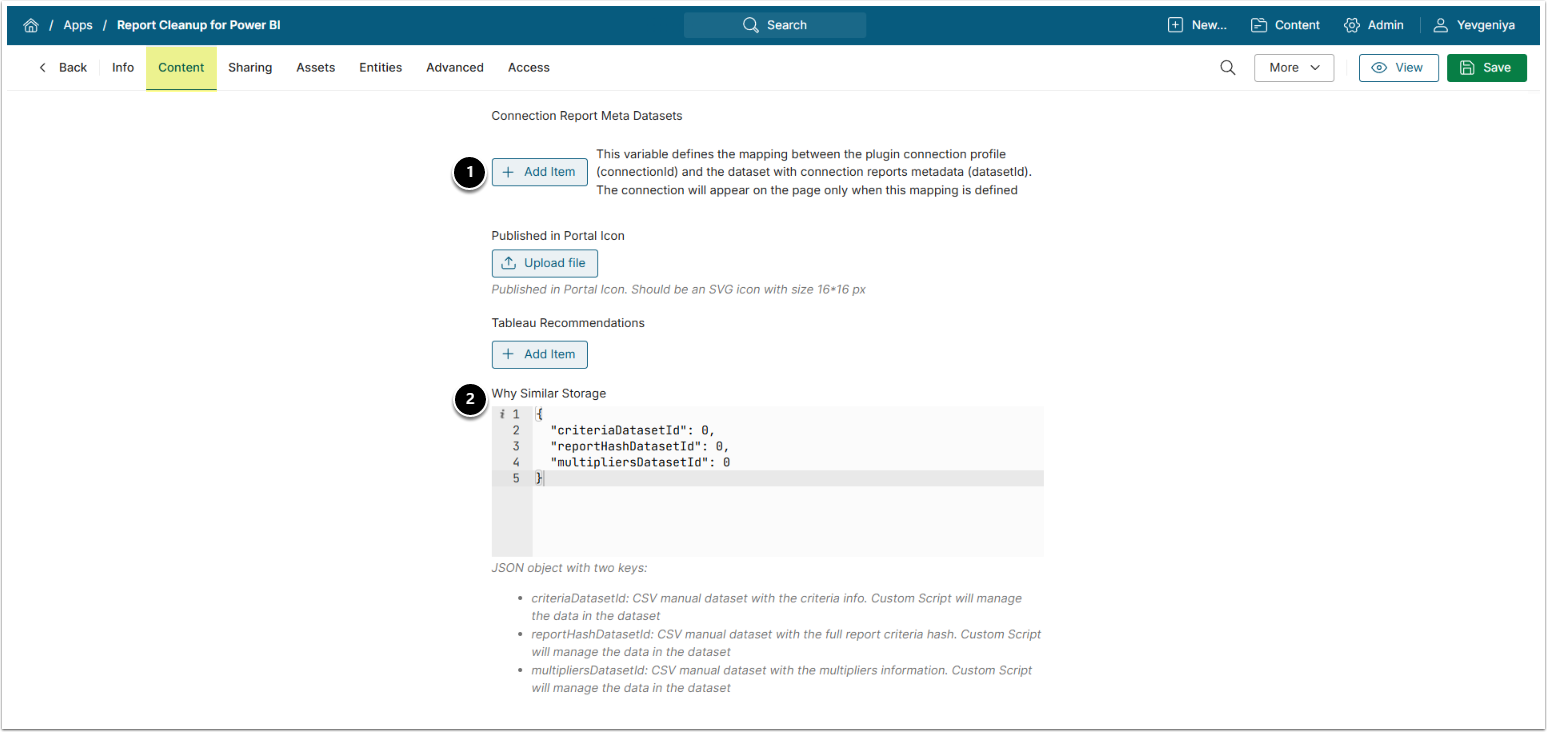Click the magnifier icon in the toolbar
The height and width of the screenshot is (732, 1547).
[1227, 68]
